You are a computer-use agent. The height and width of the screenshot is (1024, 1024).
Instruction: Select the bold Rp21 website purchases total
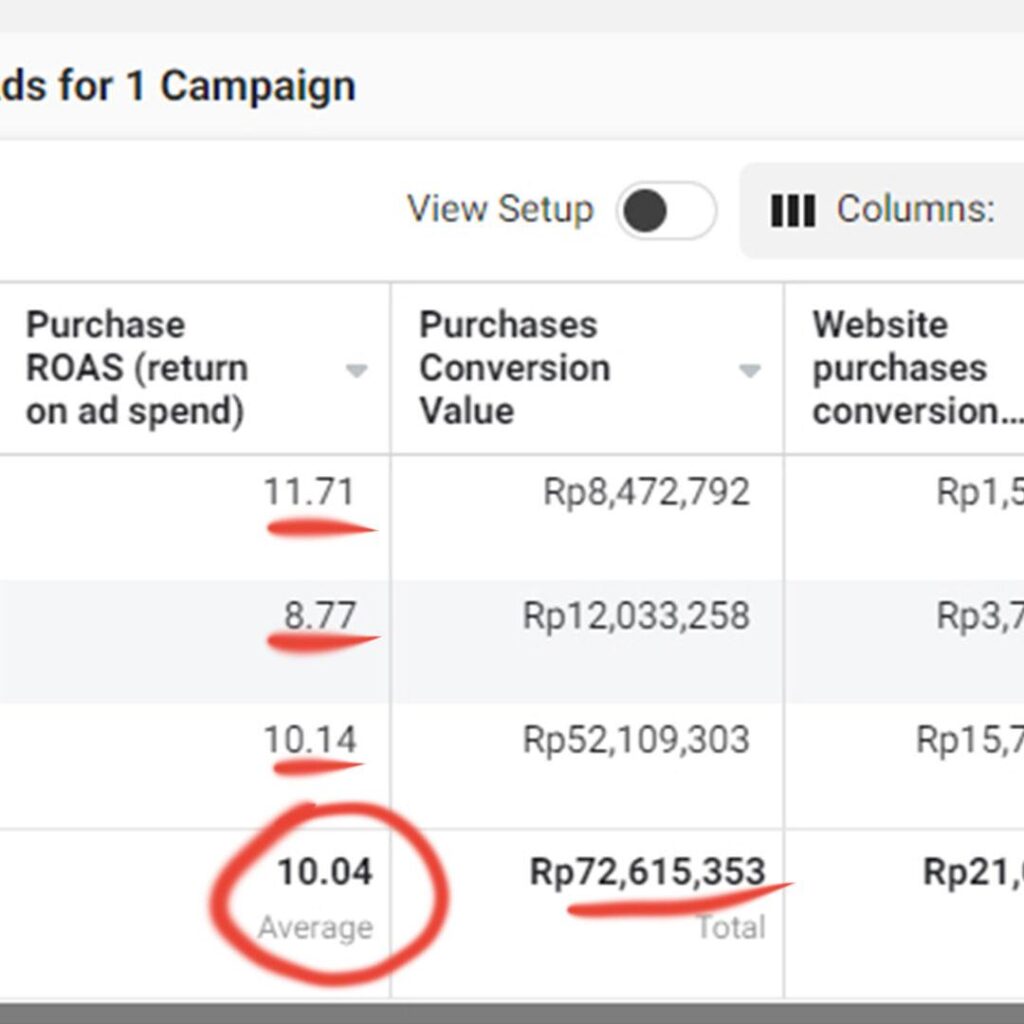coord(972,872)
